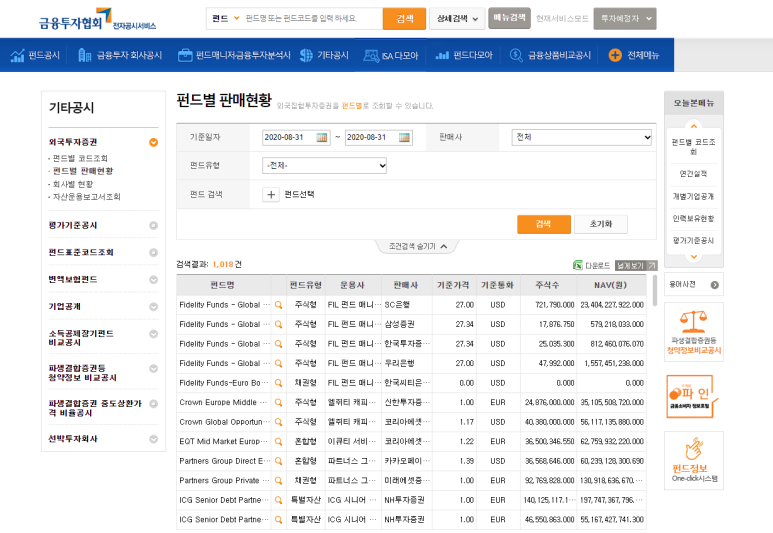This screenshot has height=533, width=773.
Task: Select 자산운용보고서조회 in sidebar
Action: pos(86,197)
